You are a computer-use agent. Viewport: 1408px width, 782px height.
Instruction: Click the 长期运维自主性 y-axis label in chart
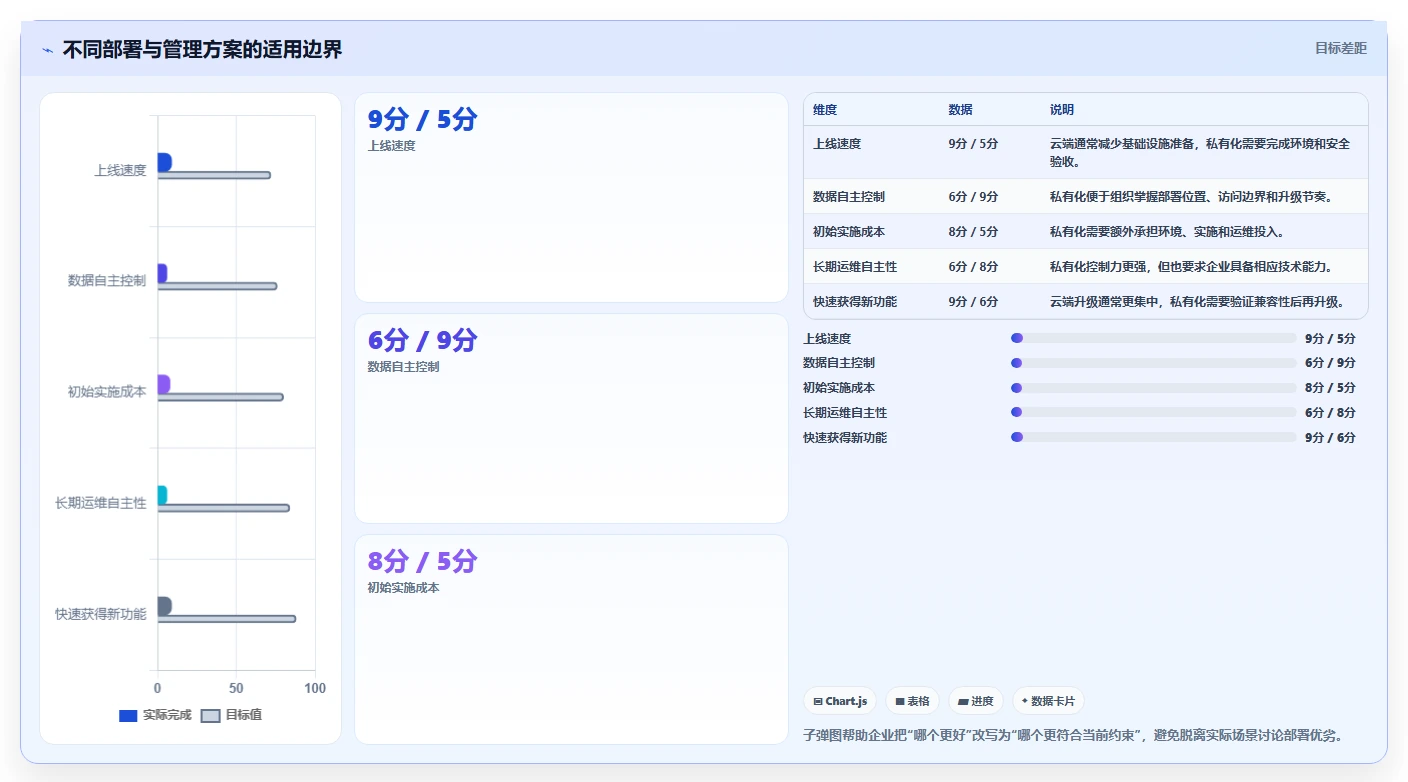coord(101,503)
